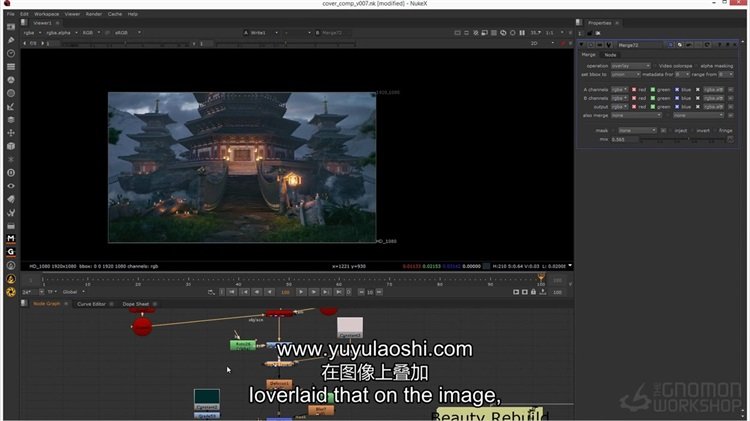
Task: Switch to the Curve Editor tab
Action: 91,304
